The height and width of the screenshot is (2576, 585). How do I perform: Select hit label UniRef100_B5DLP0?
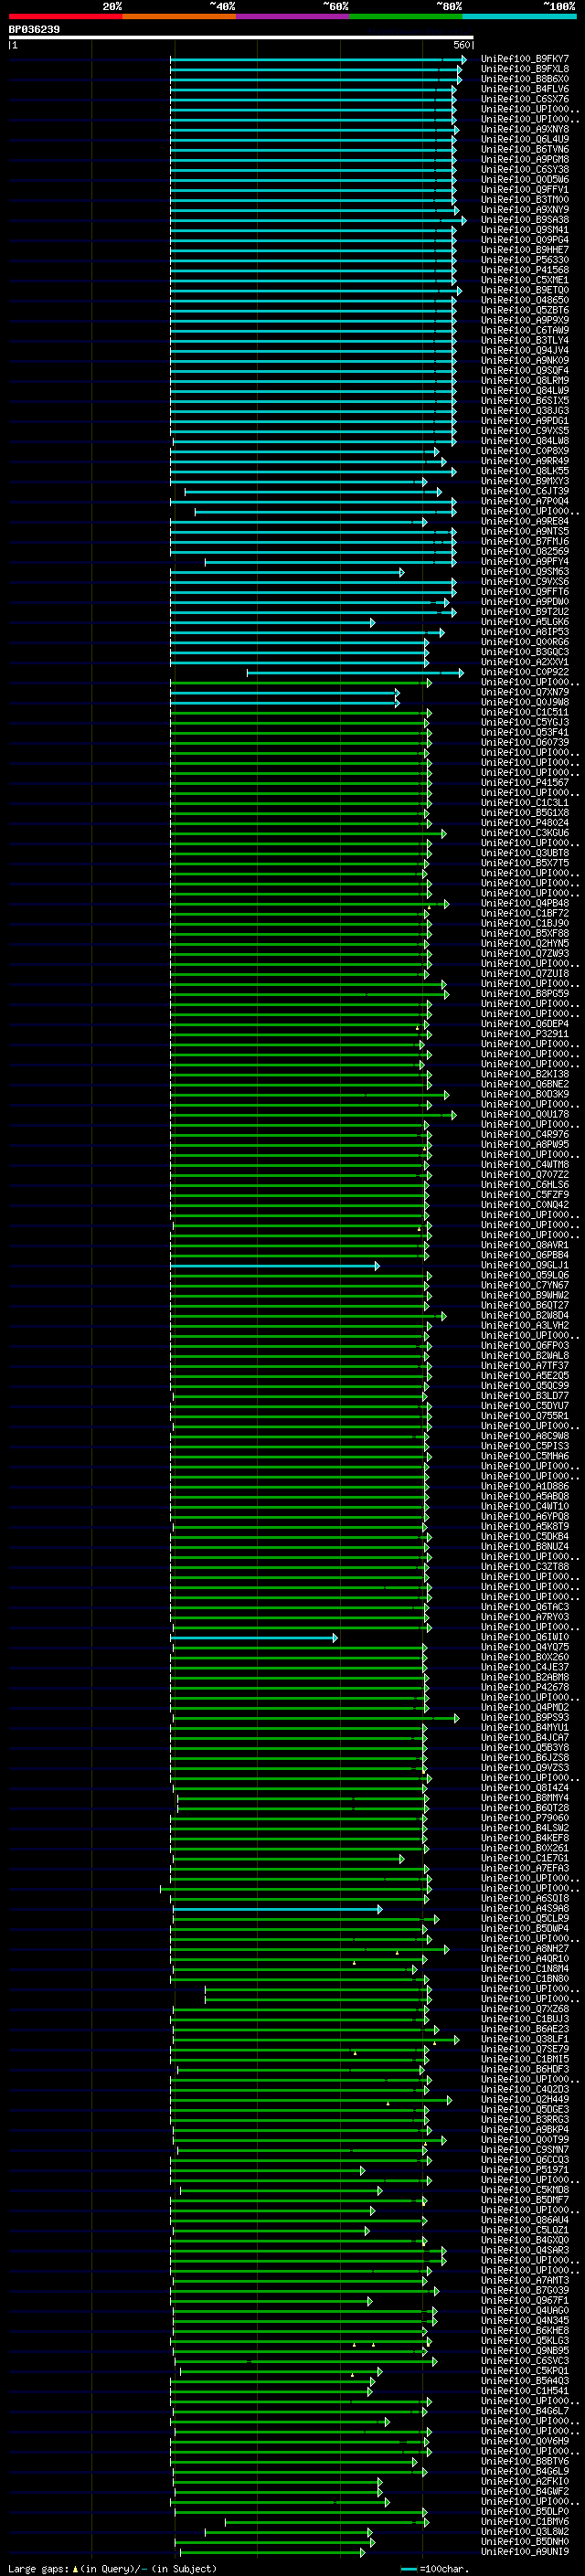(x=525, y=2511)
